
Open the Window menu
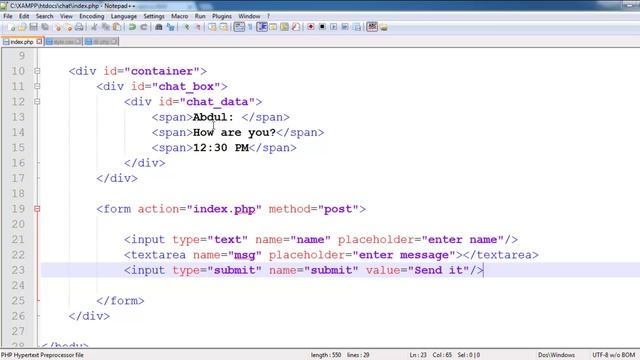249,16
